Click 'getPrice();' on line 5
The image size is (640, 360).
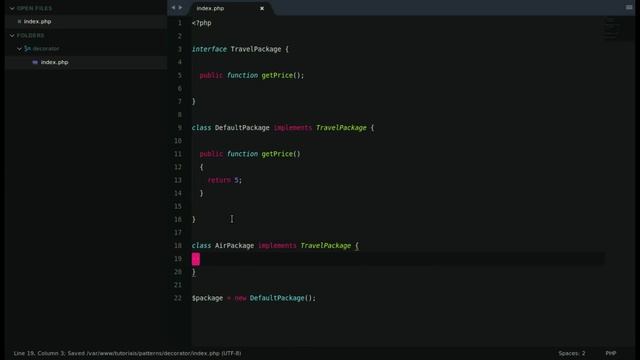coord(282,75)
